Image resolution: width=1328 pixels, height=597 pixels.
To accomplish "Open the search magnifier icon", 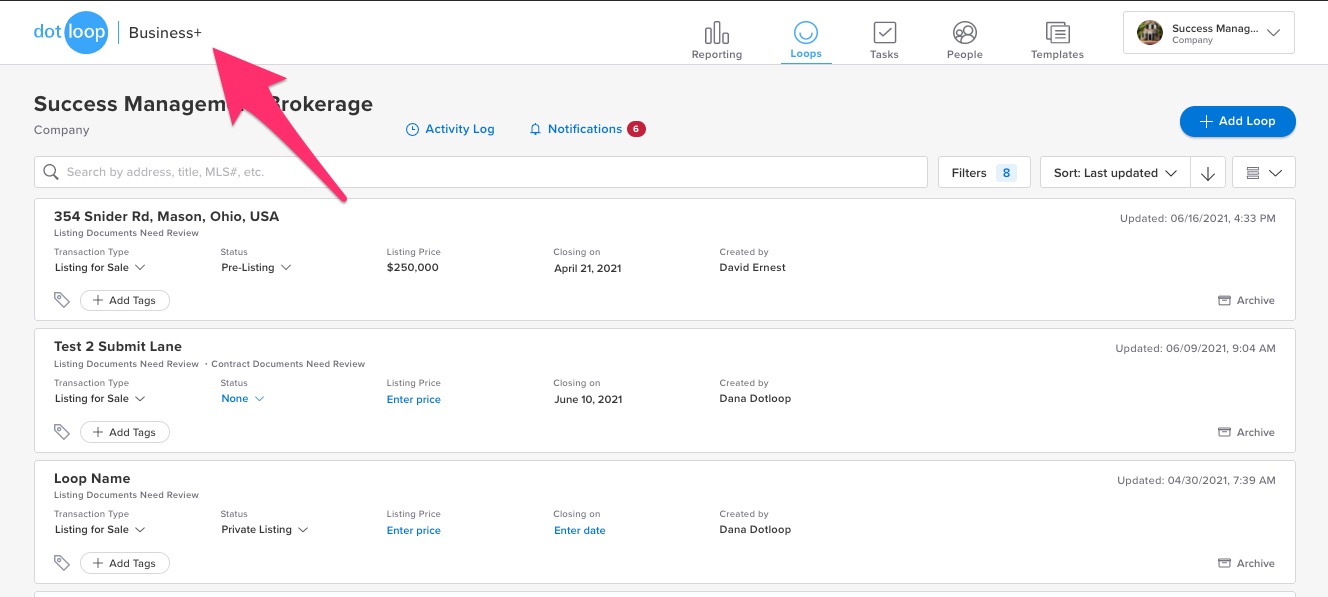I will (50, 171).
